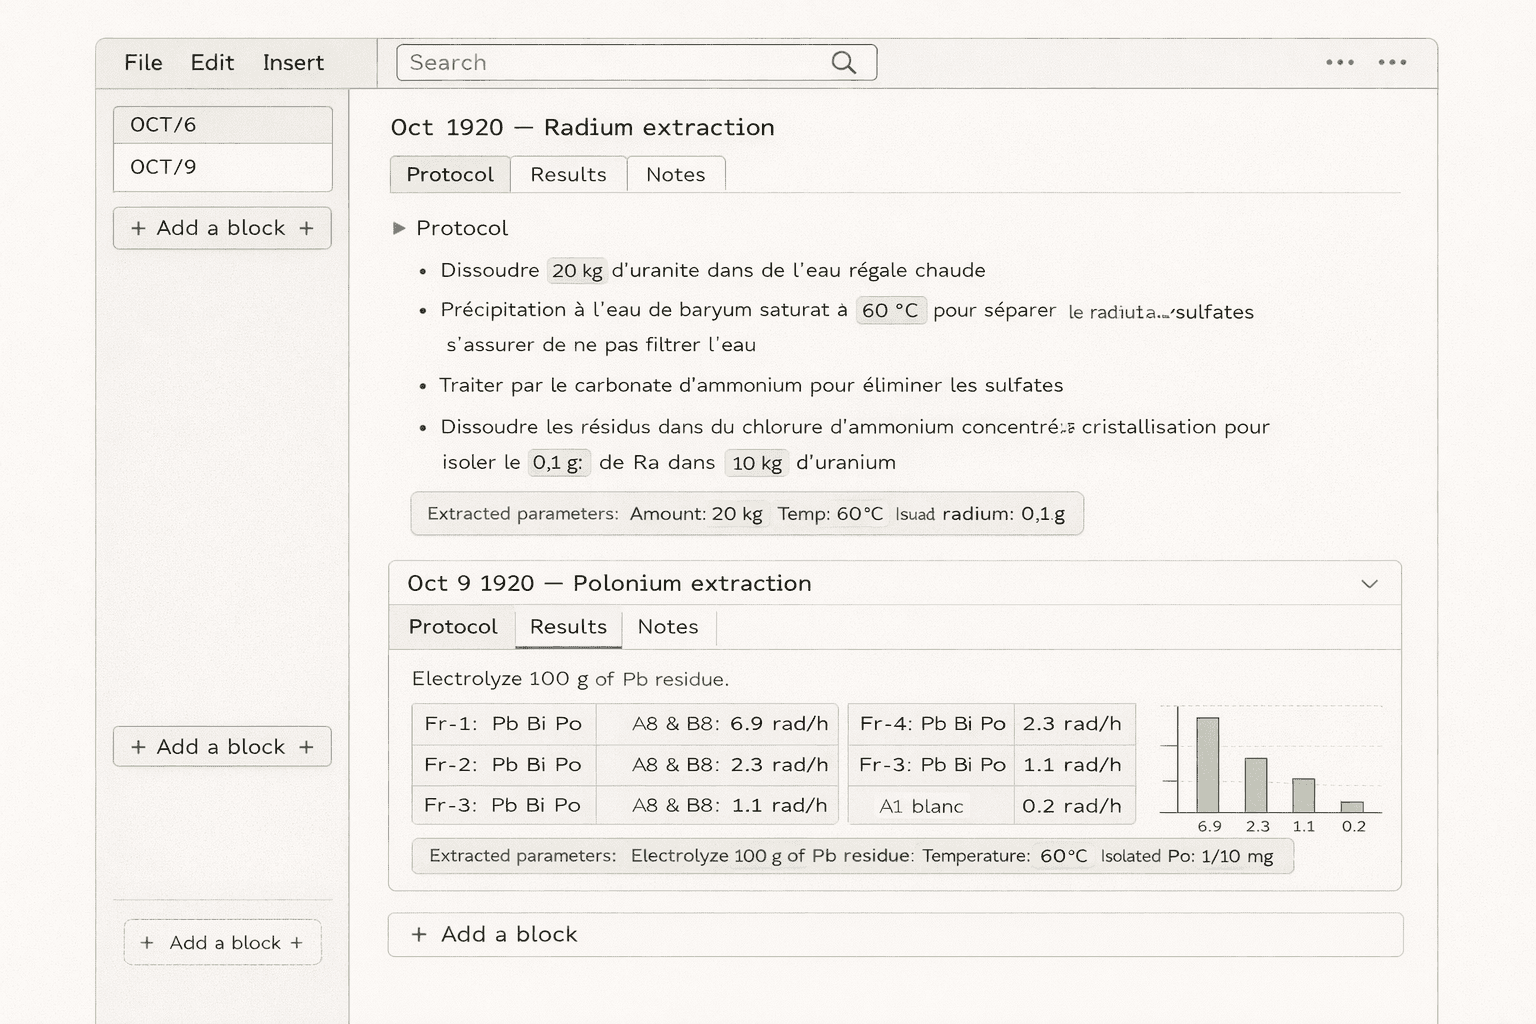Open the Edit menu
The height and width of the screenshot is (1024, 1536).
(x=212, y=63)
